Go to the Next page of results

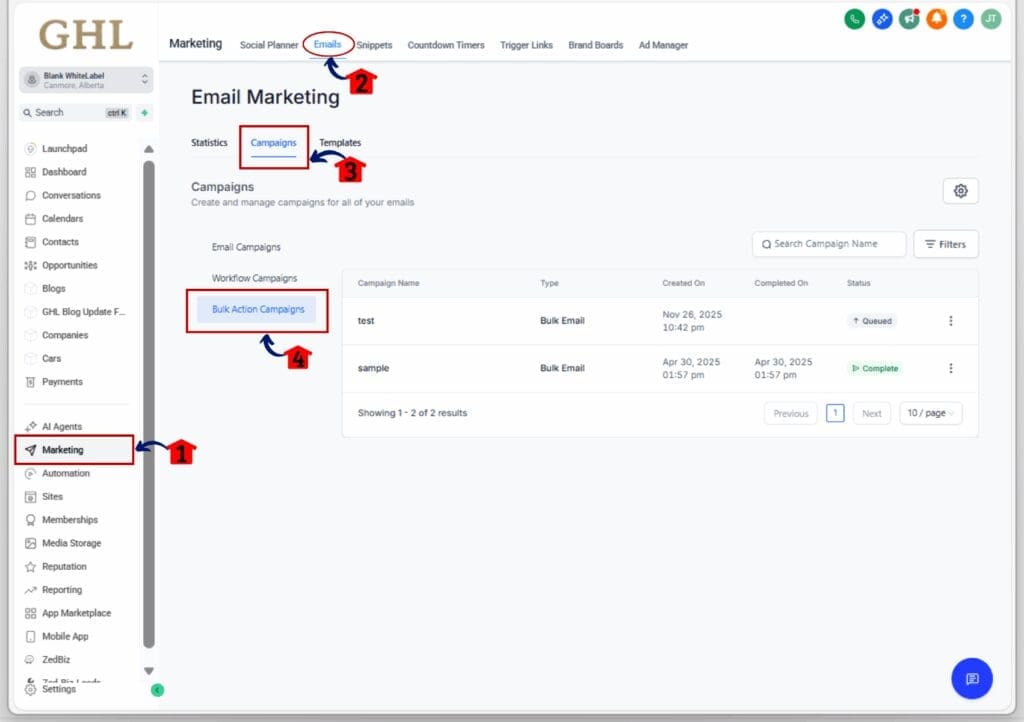click(870, 412)
